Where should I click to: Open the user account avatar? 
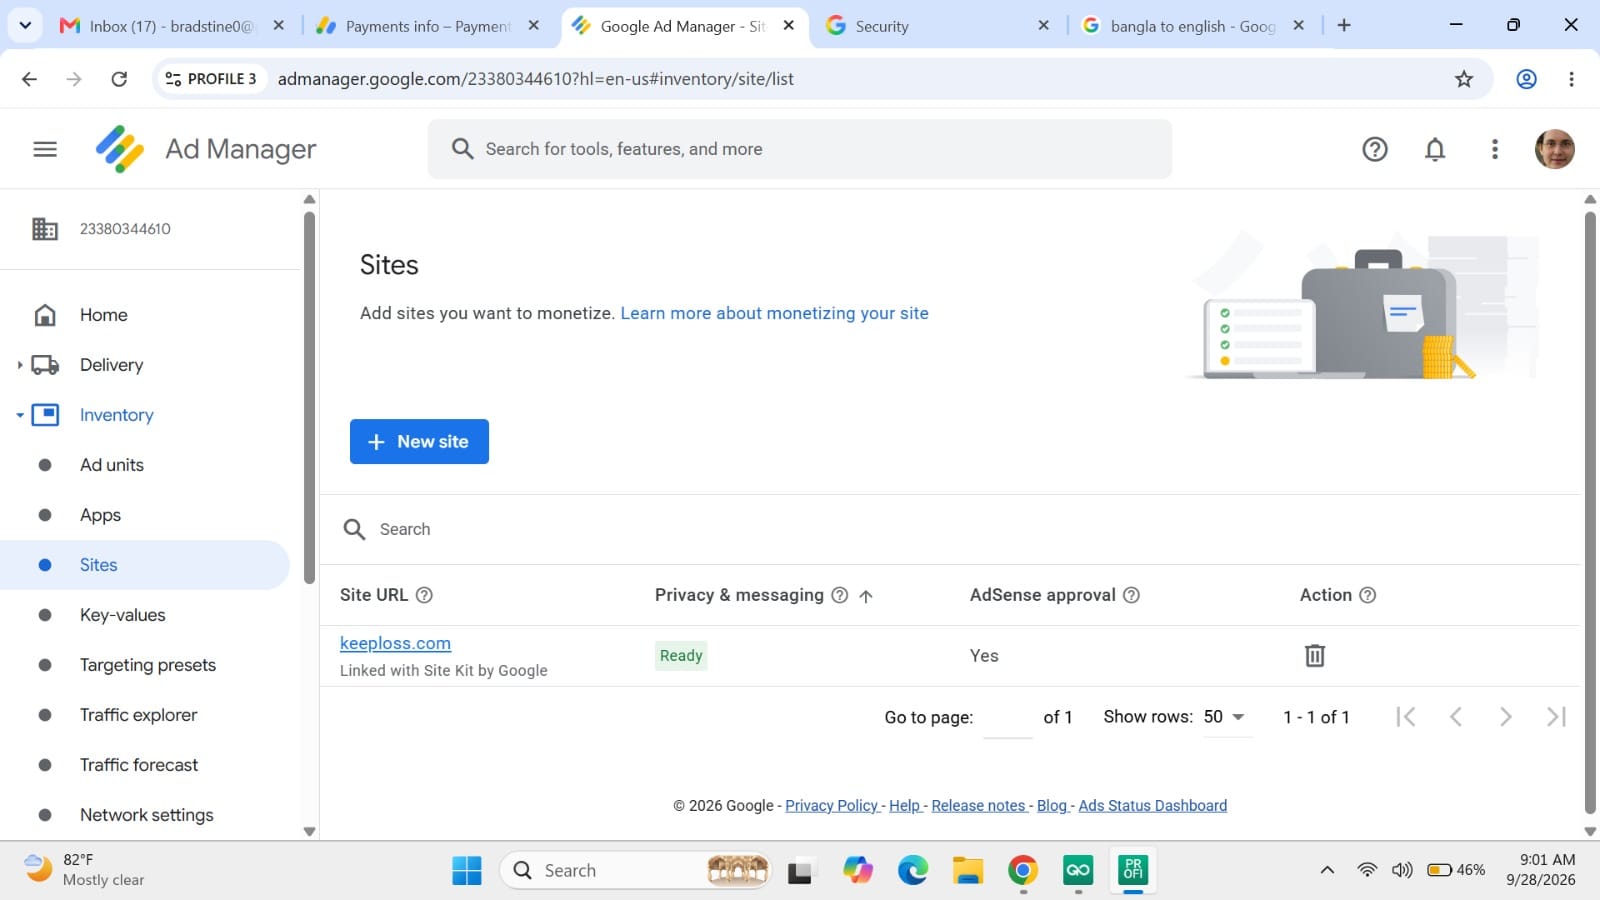point(1555,149)
